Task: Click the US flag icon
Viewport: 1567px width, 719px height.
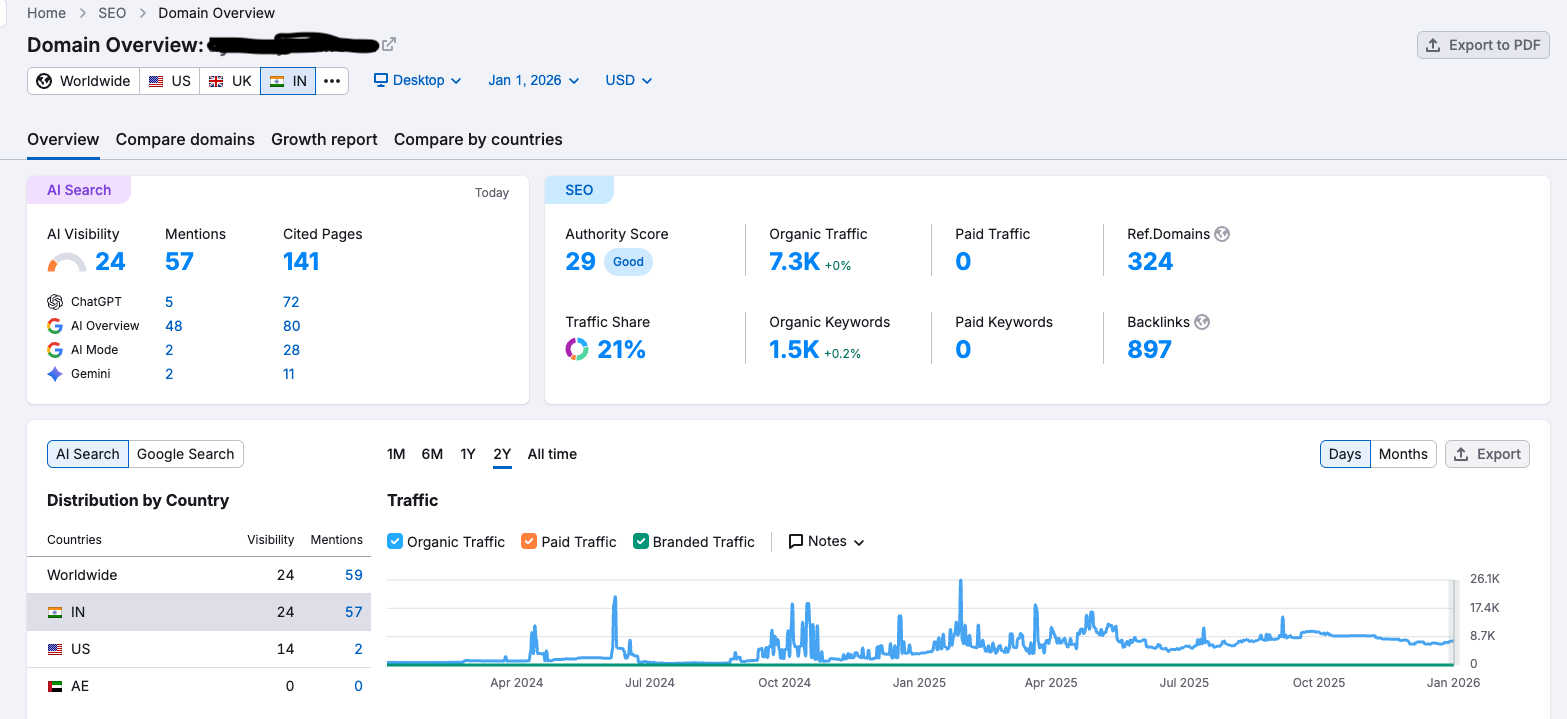Action: 156,81
